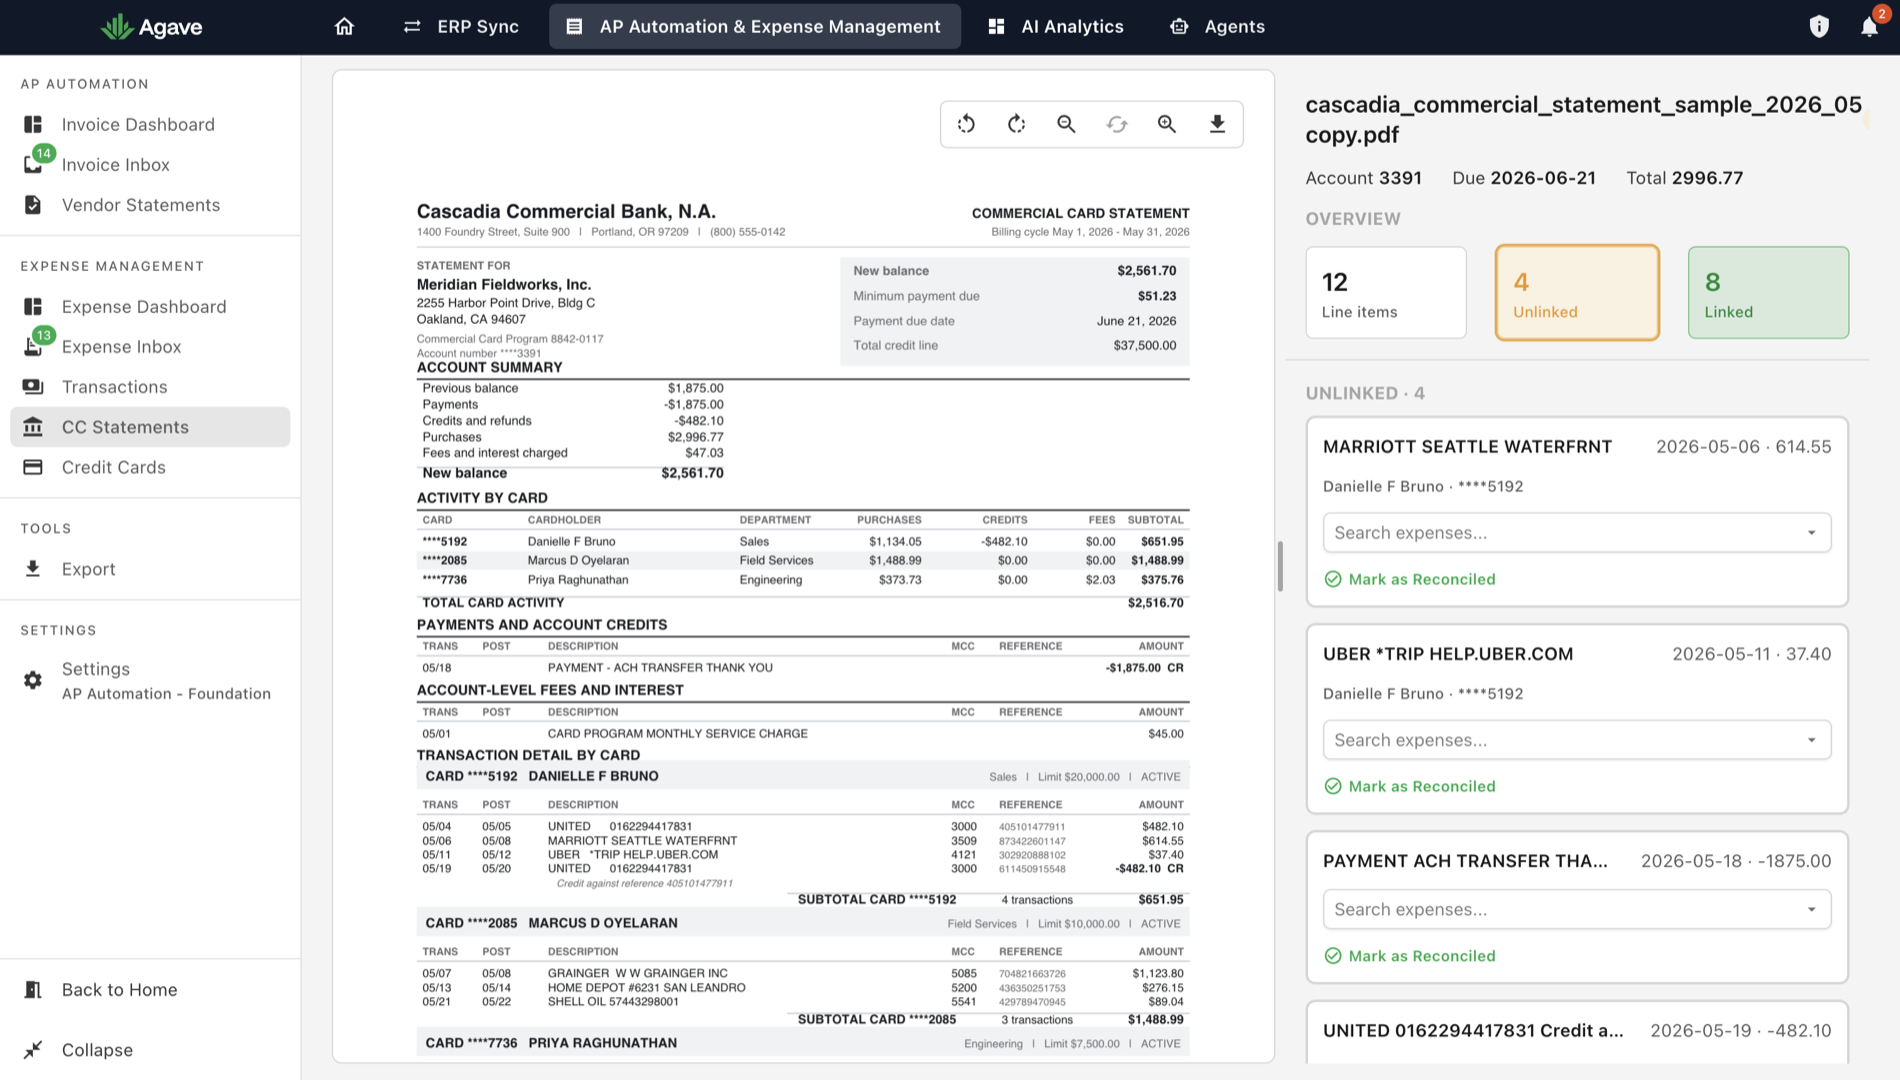Rotate the PDF clockwise
Screen dimensions: 1900x1080
point(1016,124)
